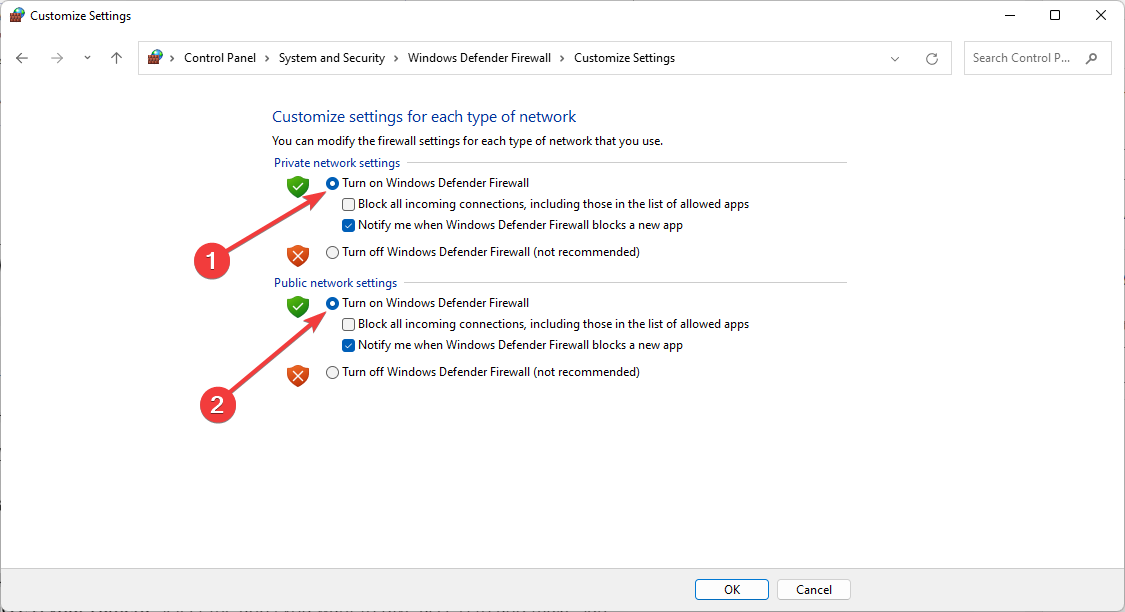Click 'Customize settings for each type of network' title
Viewport: 1125px width, 612px height.
(x=424, y=117)
